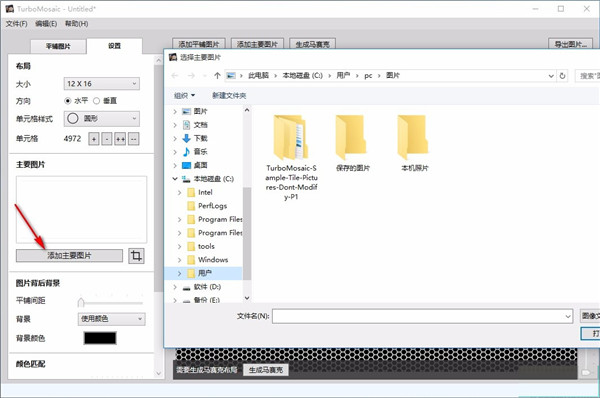Open the 组织 dropdown menu
Screen dimensions: 600x398
tap(184, 95)
